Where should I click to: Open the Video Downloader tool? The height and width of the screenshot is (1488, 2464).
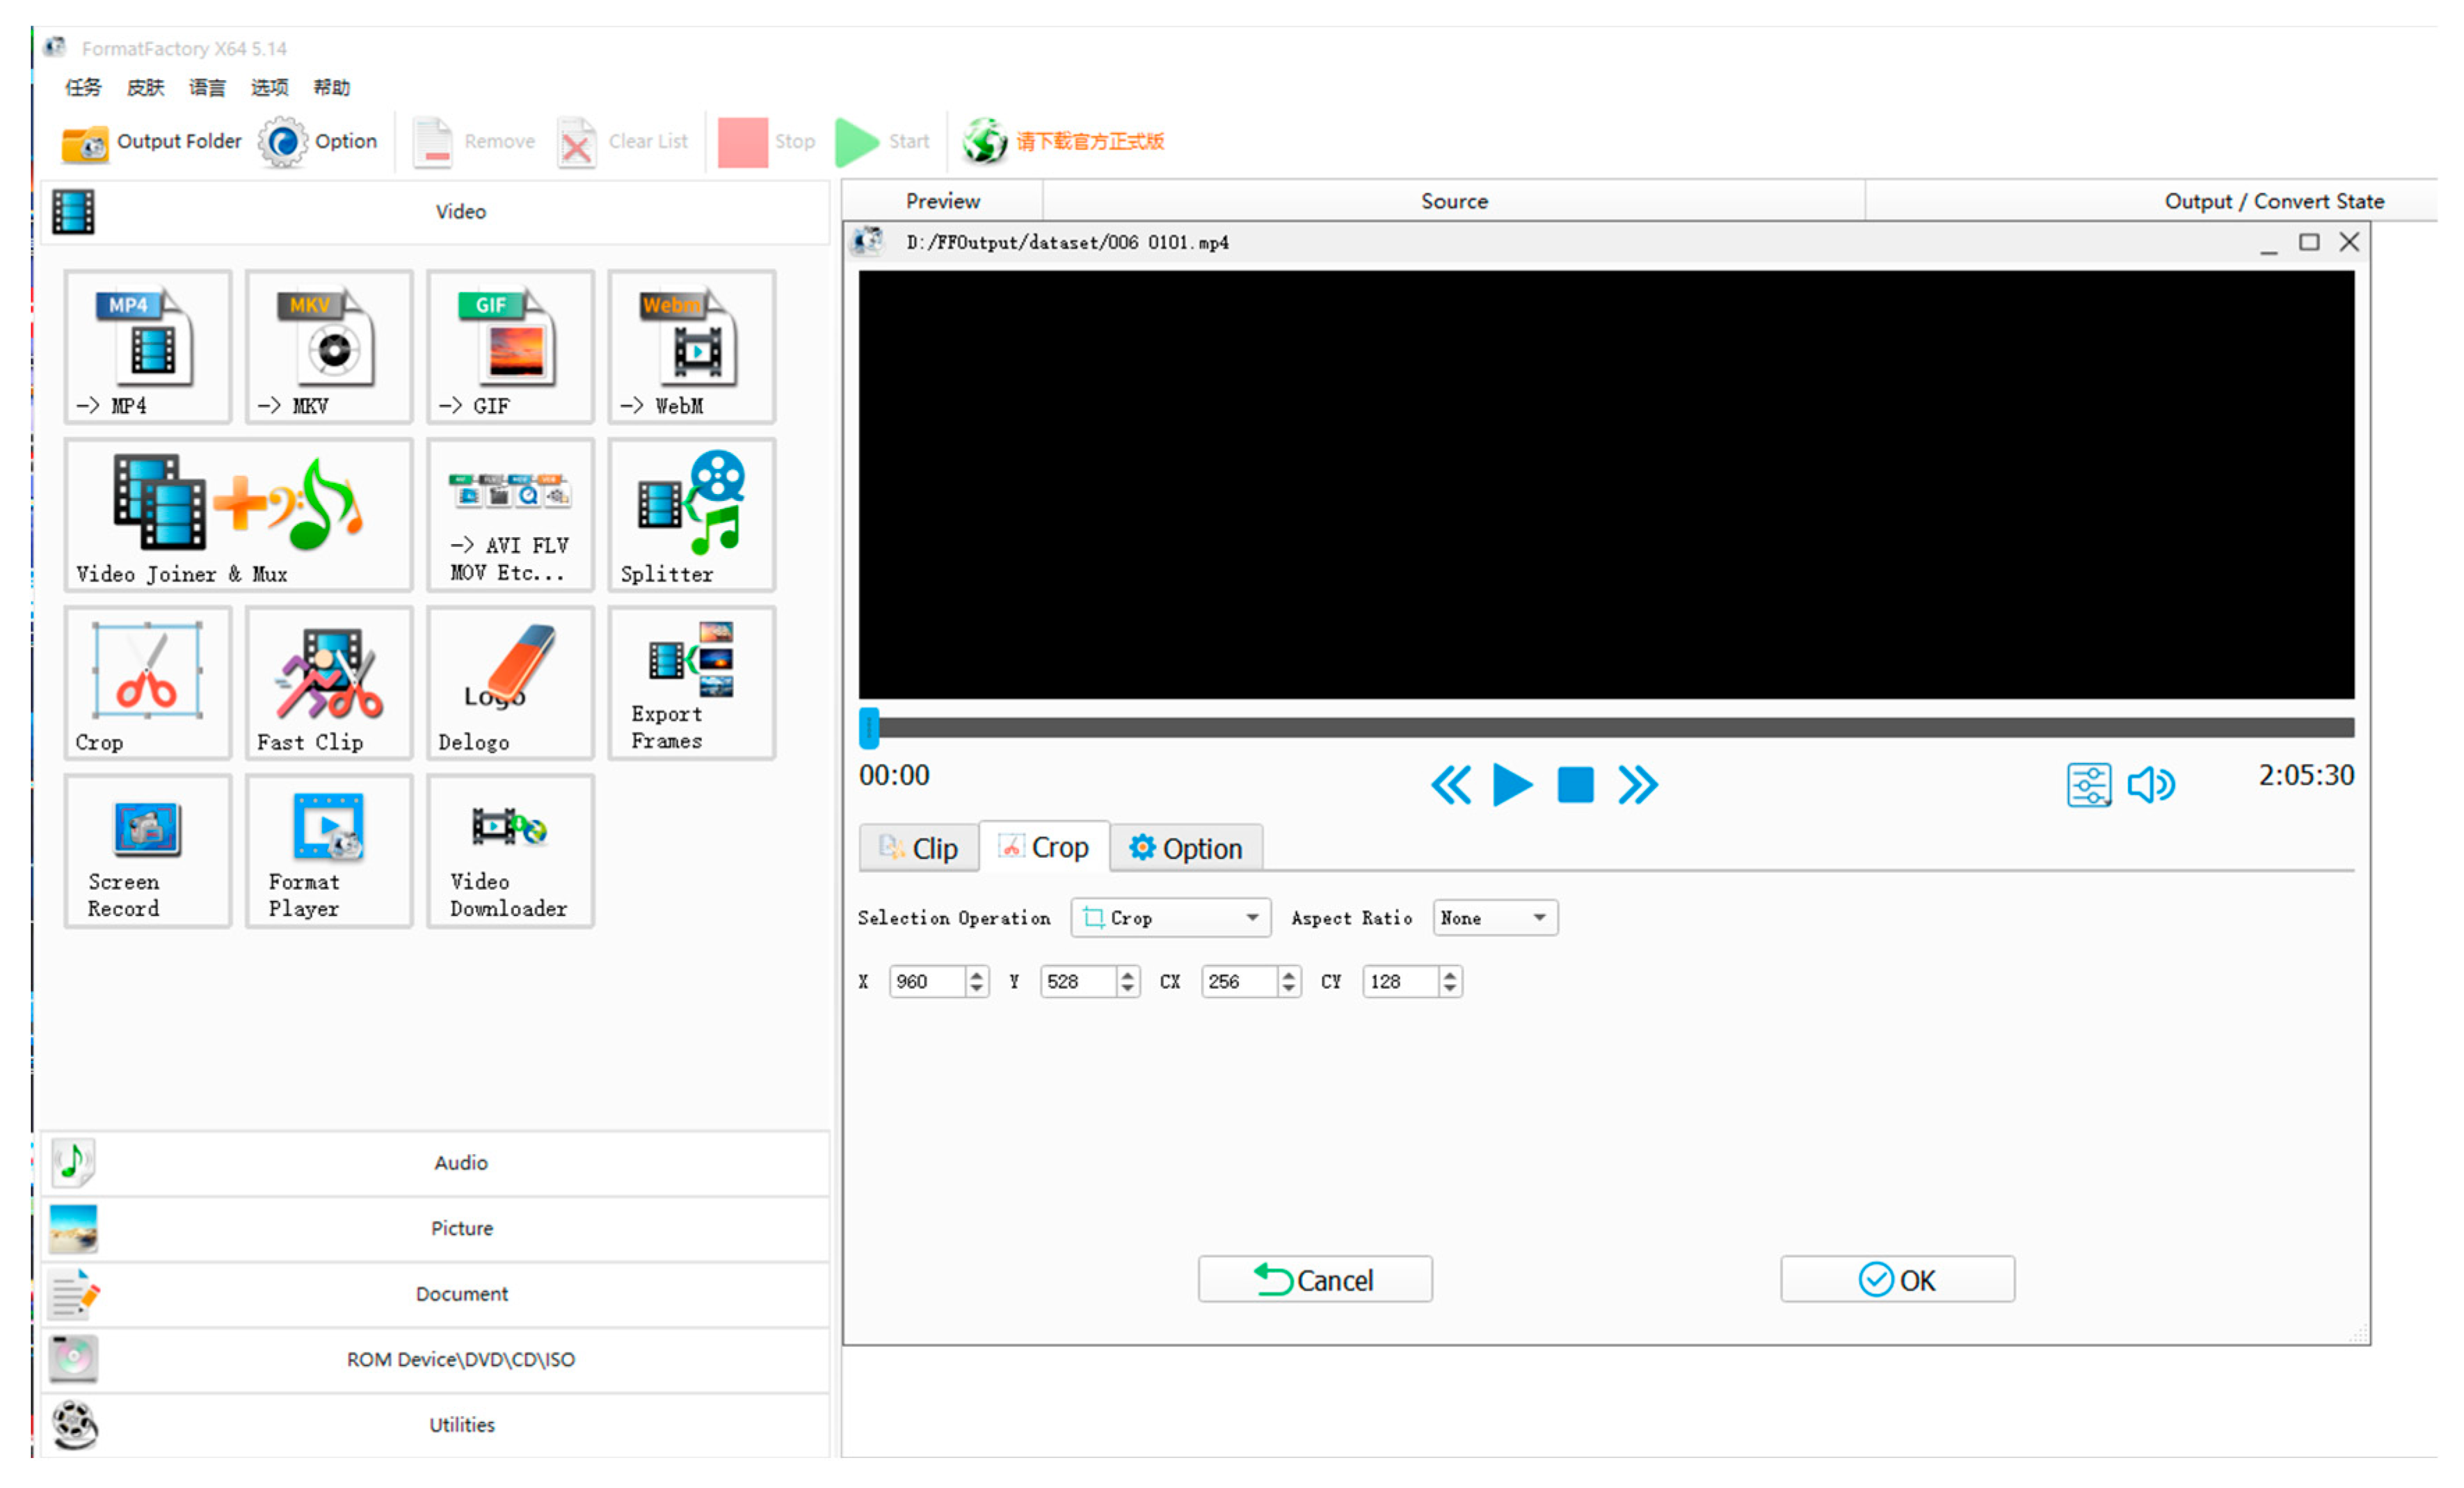[510, 851]
